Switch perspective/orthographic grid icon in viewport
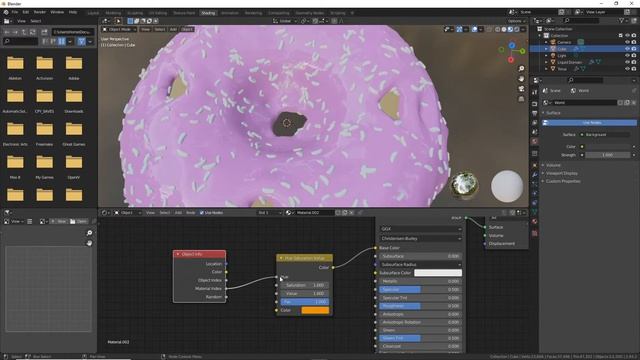 coord(521,99)
